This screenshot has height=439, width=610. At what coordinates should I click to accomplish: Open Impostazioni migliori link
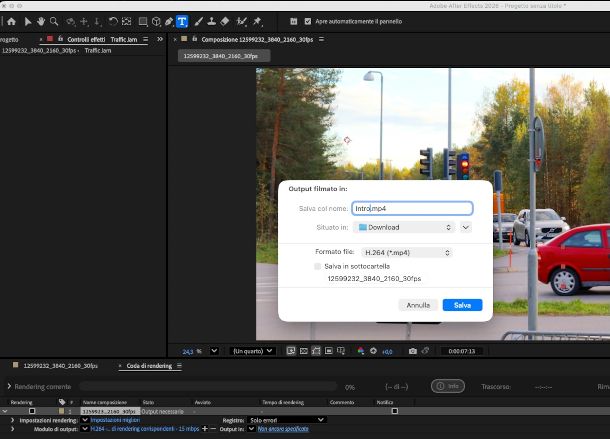[115, 420]
